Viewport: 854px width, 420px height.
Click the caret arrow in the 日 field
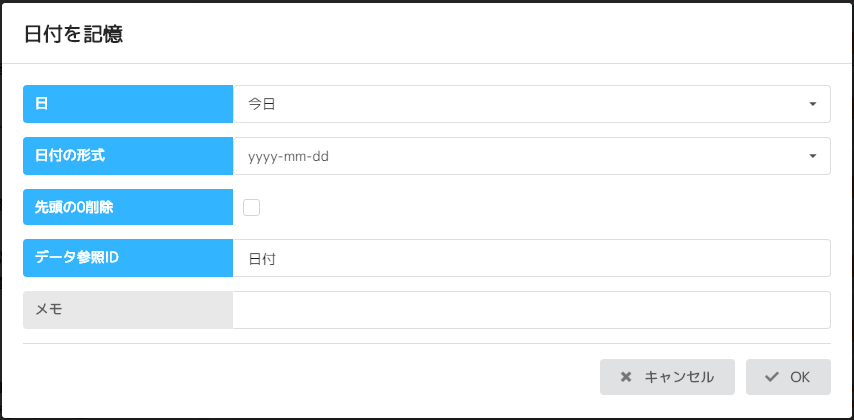click(x=812, y=104)
